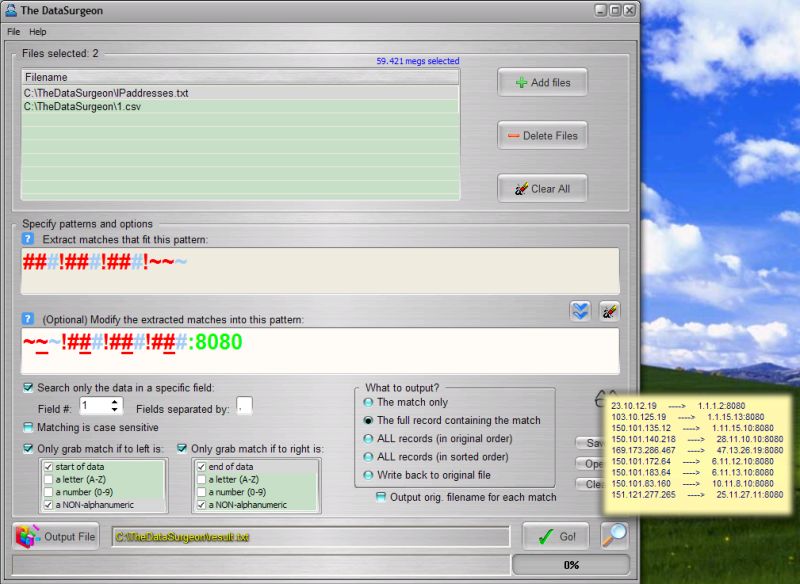This screenshot has width=800, height=584.
Task: Uncheck 'a NON-alphanumeric' in the left-match list
Action: pos(48,505)
